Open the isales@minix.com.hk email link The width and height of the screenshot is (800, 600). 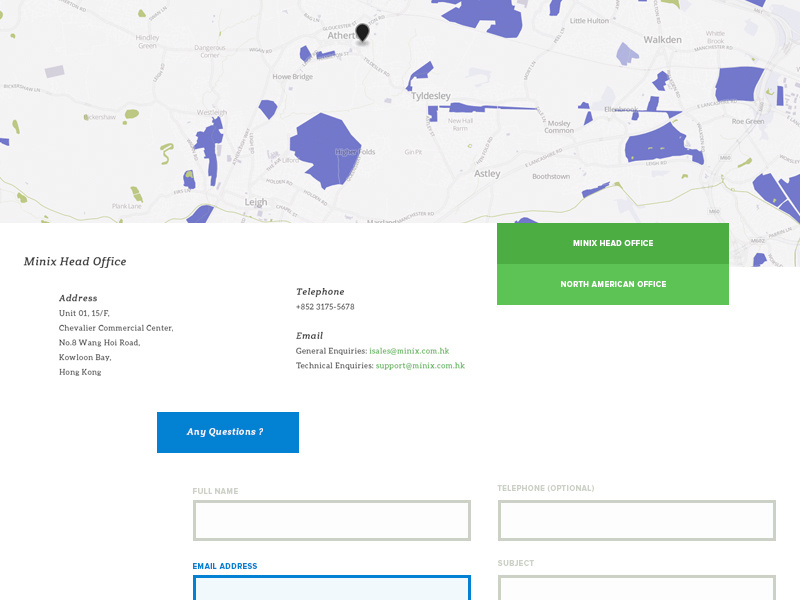coord(409,351)
